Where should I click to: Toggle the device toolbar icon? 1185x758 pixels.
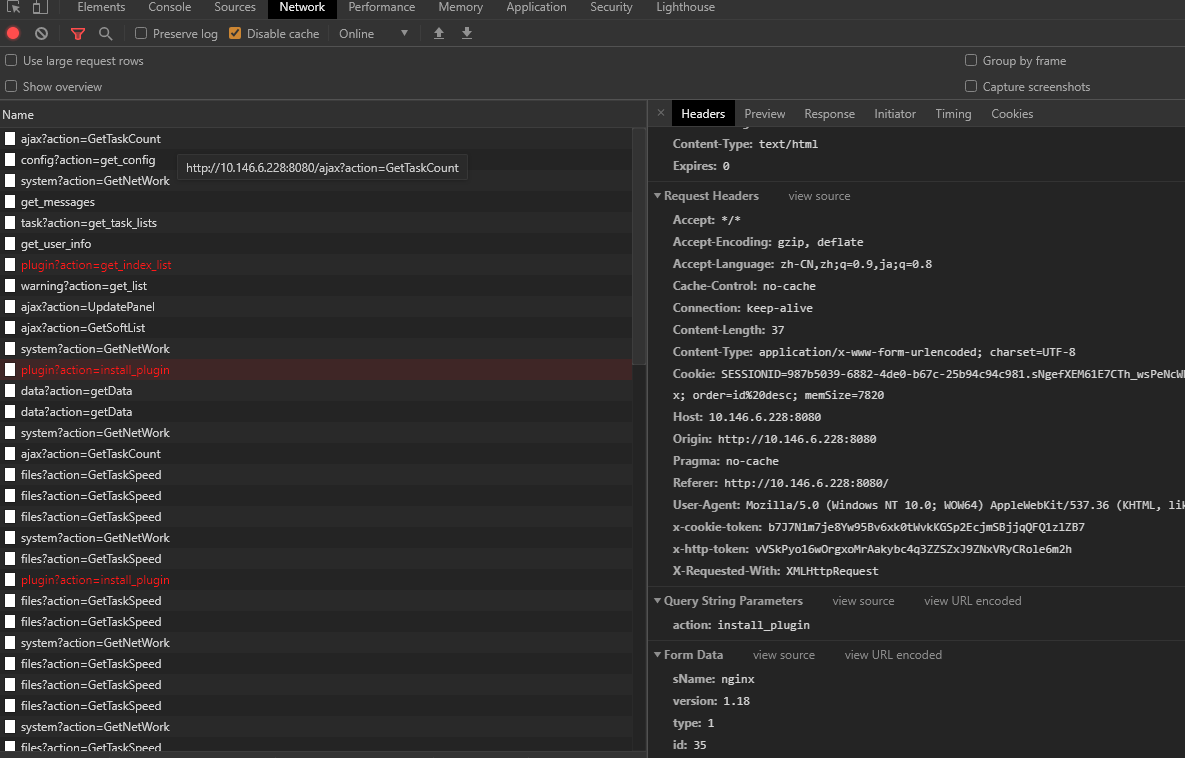coord(40,7)
